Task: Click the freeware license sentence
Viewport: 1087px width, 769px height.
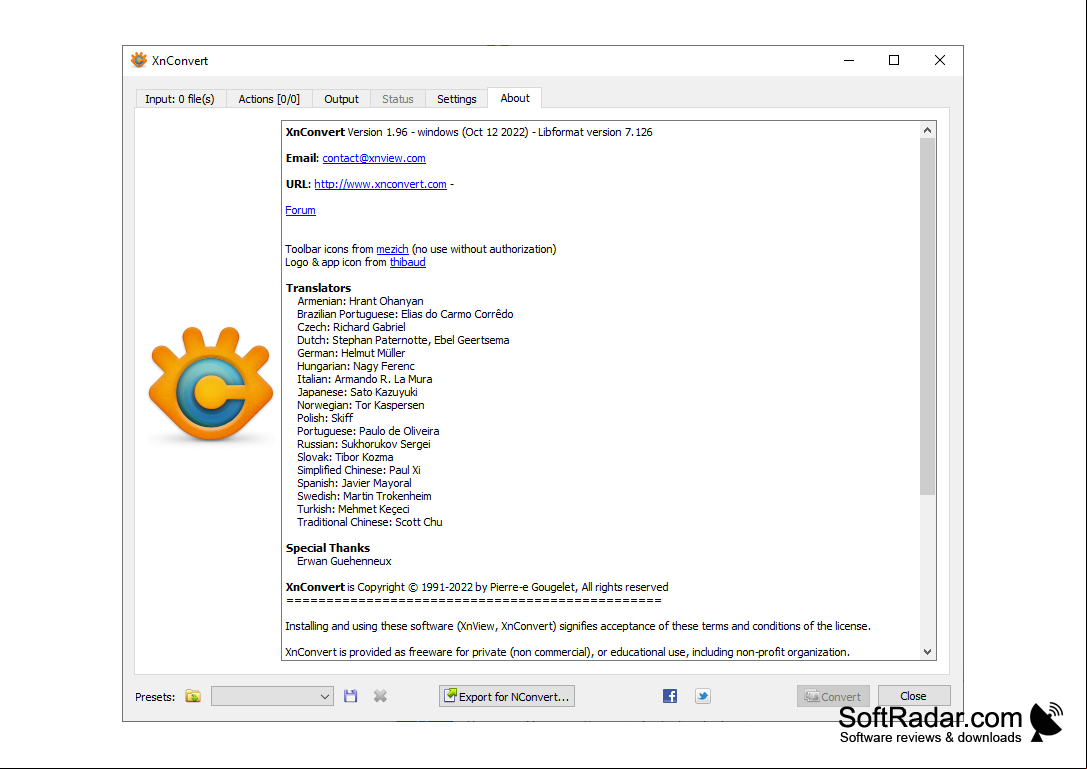Action: pos(568,653)
